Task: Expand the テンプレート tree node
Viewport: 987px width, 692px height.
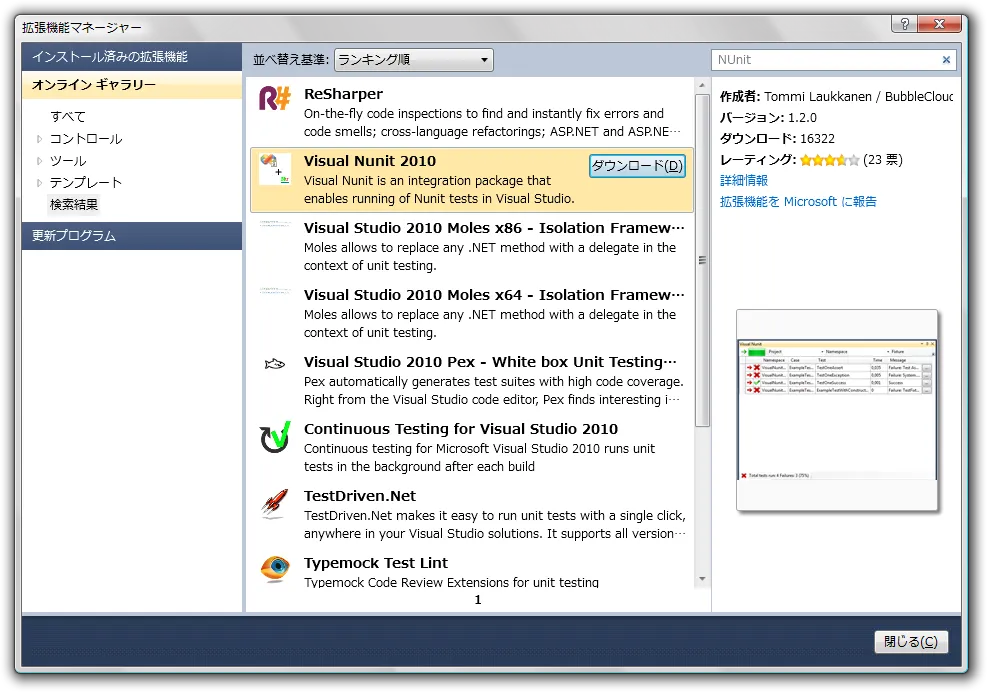Action: (x=40, y=183)
